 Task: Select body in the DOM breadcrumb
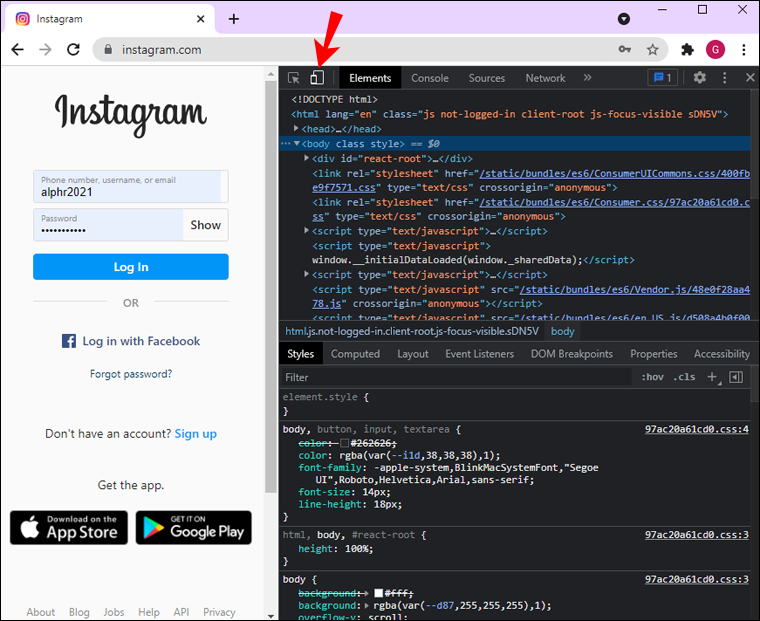pyautogui.click(x=562, y=331)
